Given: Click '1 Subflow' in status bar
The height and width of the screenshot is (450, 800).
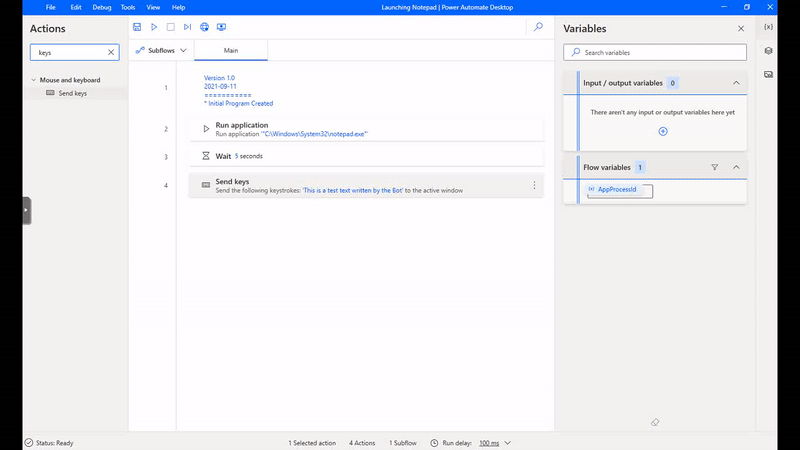Looking at the screenshot, I should tap(403, 443).
